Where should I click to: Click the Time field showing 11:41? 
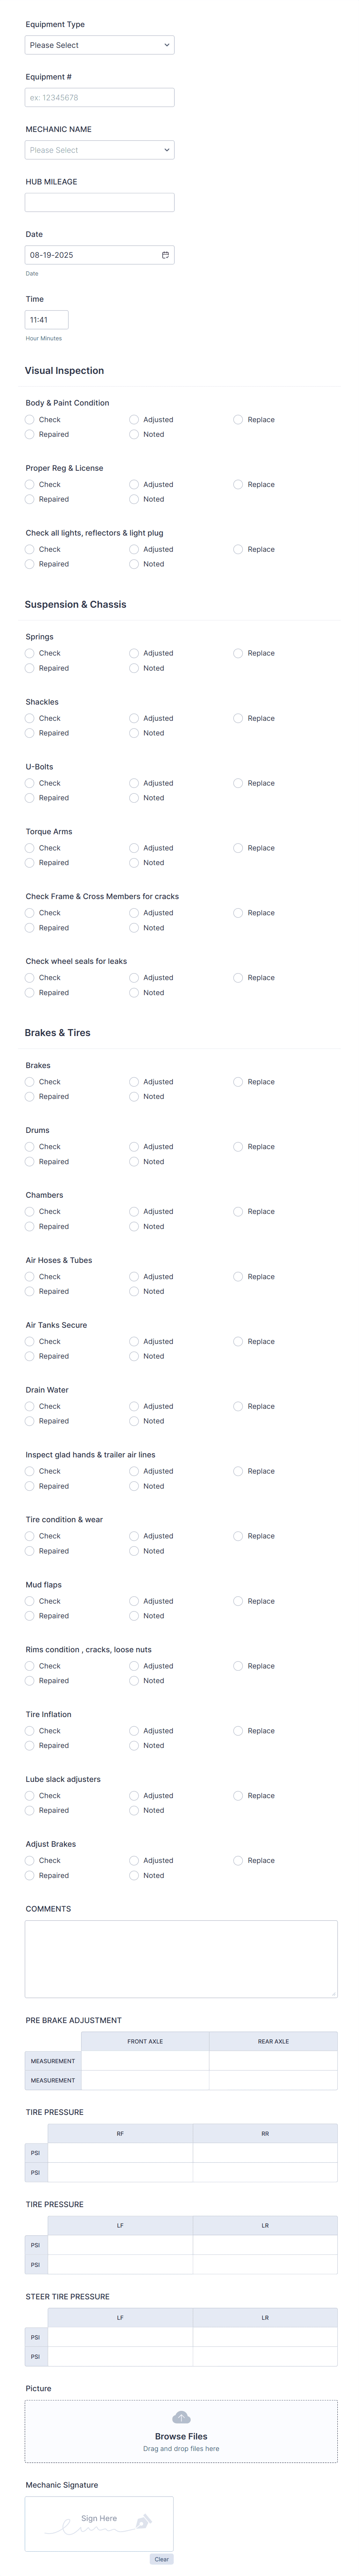pyautogui.click(x=46, y=319)
